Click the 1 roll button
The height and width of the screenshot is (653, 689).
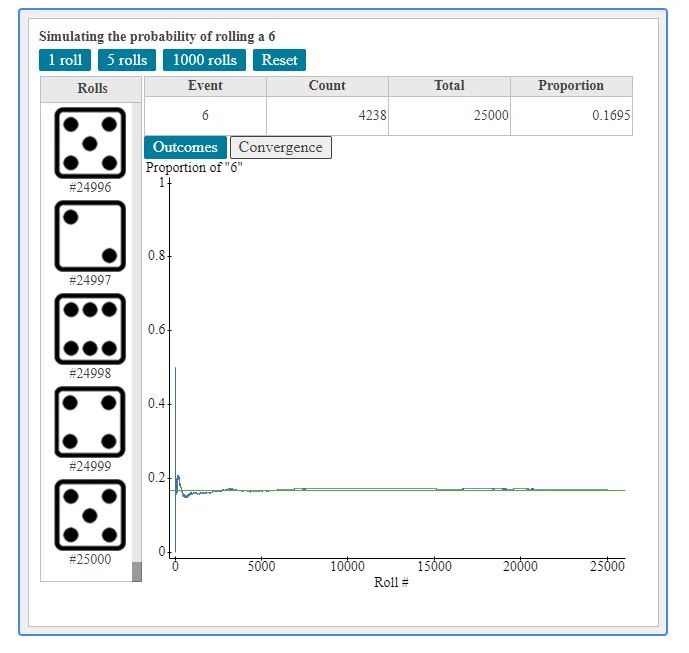click(x=65, y=60)
